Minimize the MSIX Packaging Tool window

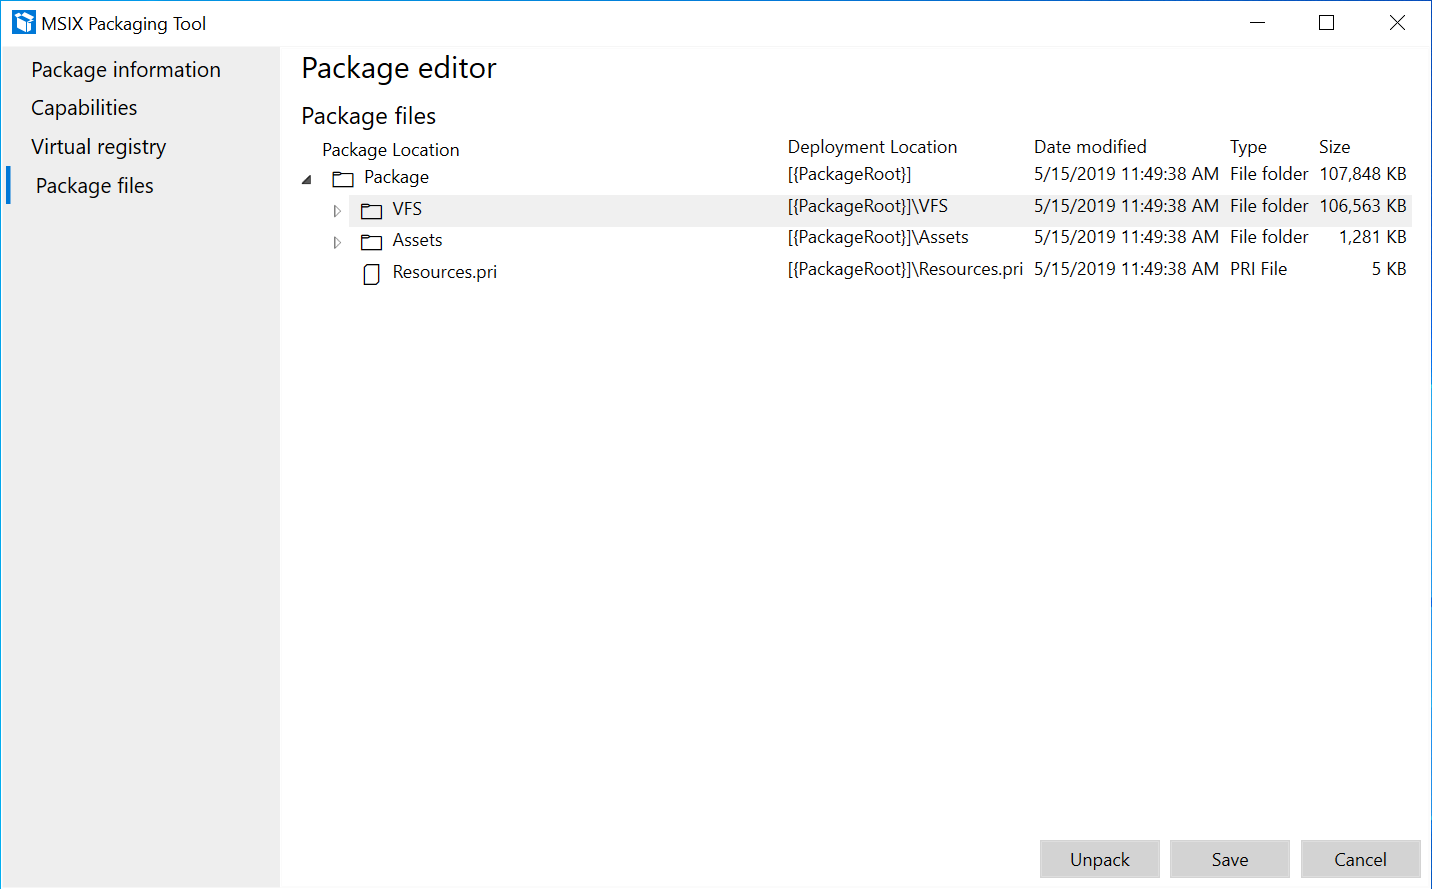1258,22
